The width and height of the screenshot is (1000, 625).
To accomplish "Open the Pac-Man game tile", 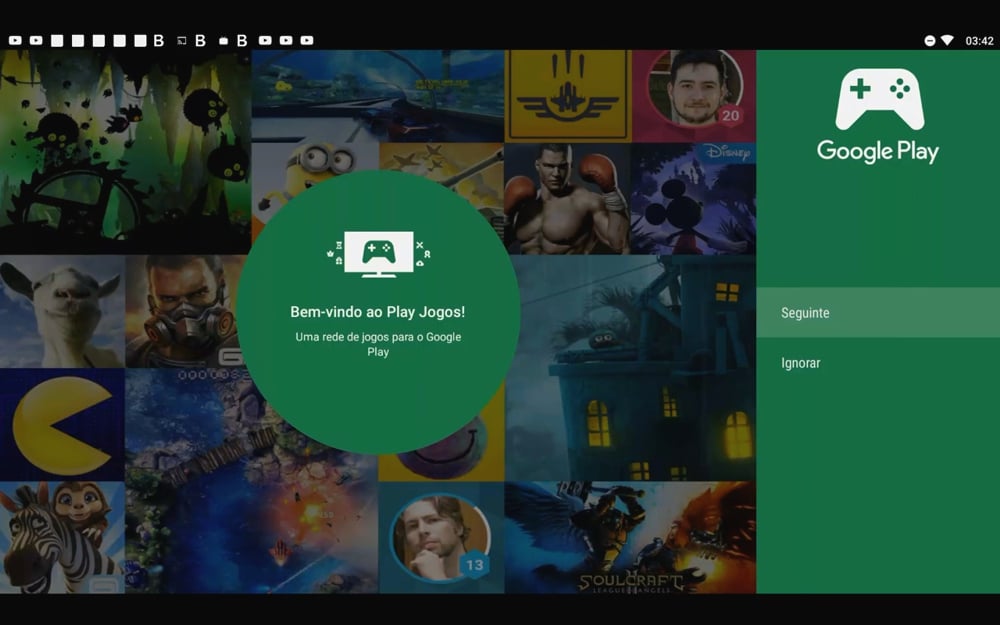I will click(x=62, y=424).
